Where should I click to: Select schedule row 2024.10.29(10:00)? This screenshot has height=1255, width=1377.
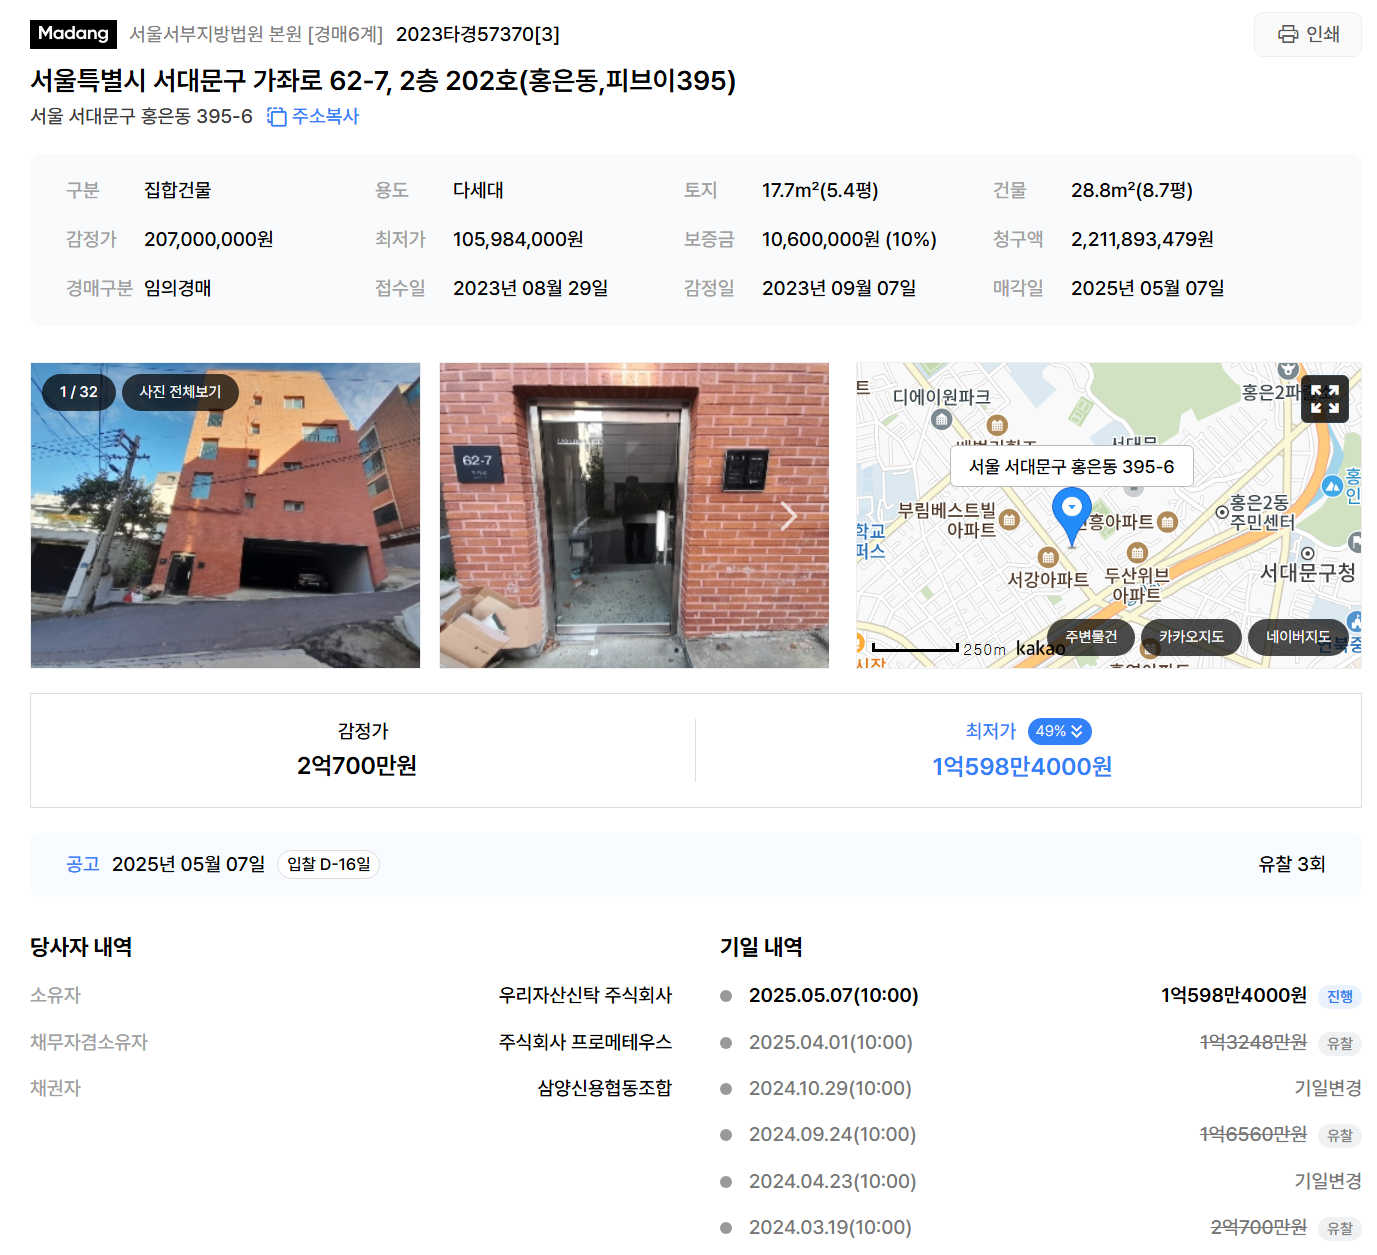pyautogui.click(x=1040, y=1088)
